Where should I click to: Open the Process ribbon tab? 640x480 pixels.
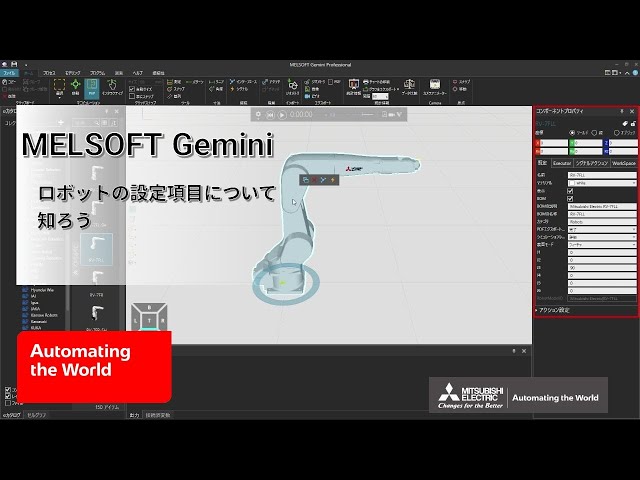coord(49,73)
